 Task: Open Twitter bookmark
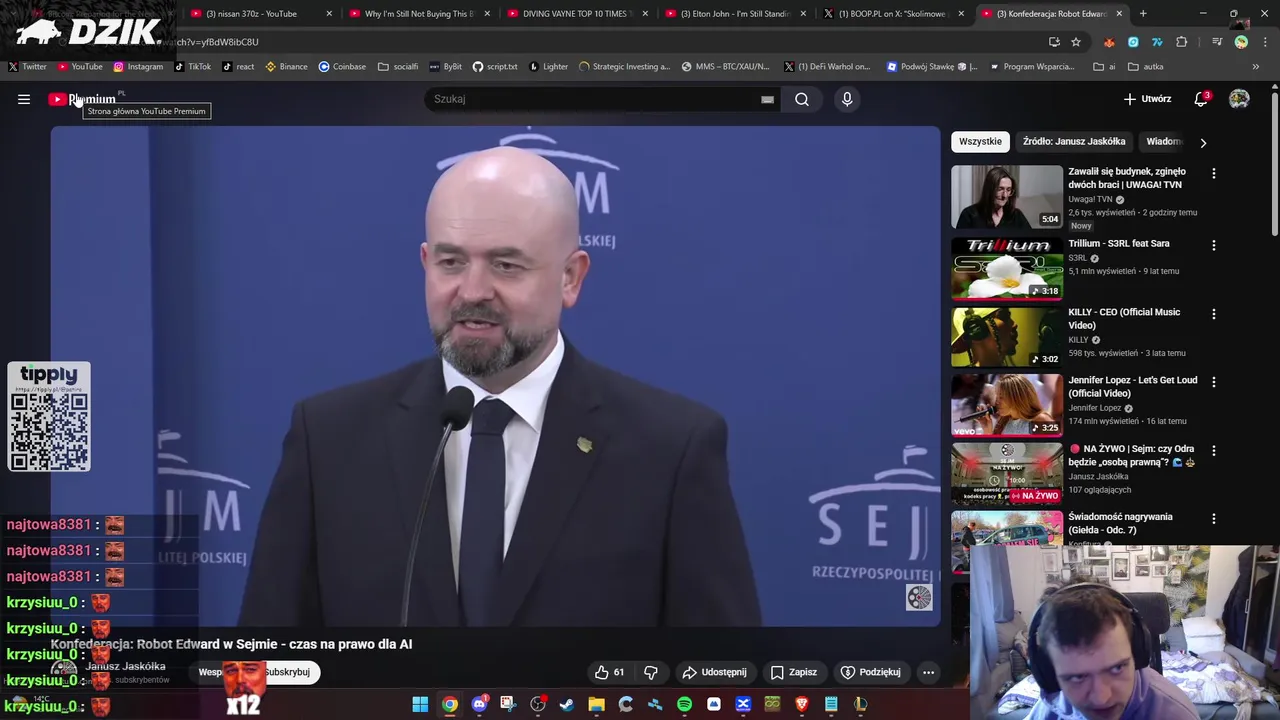[x=27, y=67]
